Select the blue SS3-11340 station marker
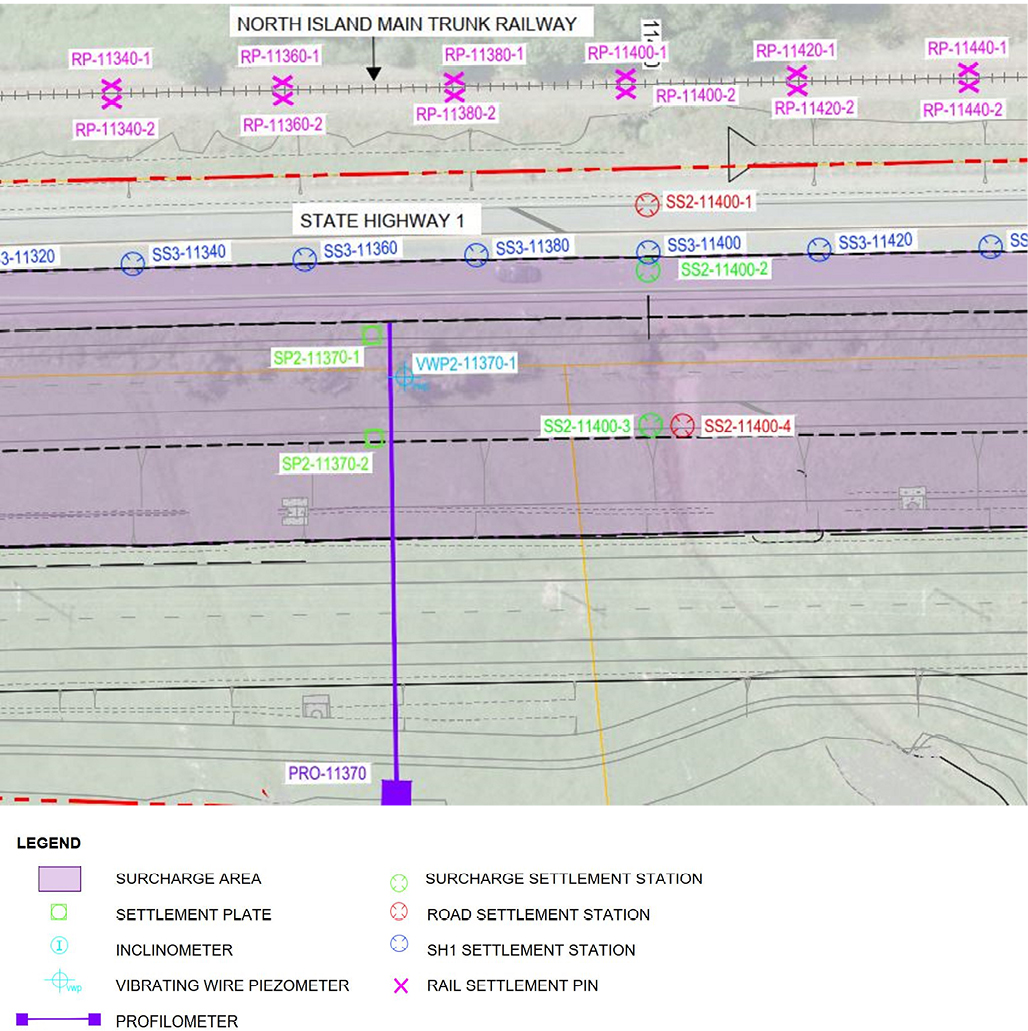Screen dimensions: 1028x1031 [x=132, y=263]
